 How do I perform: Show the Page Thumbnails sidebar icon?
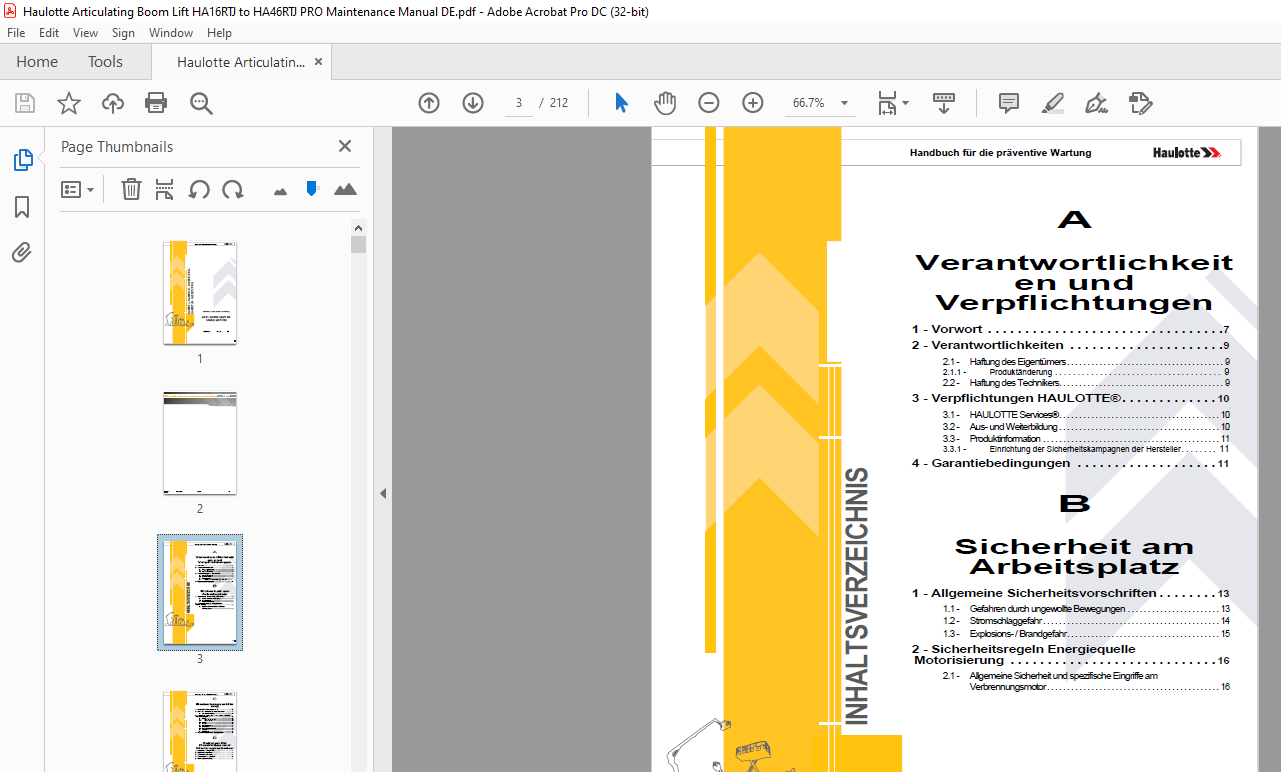point(22,160)
